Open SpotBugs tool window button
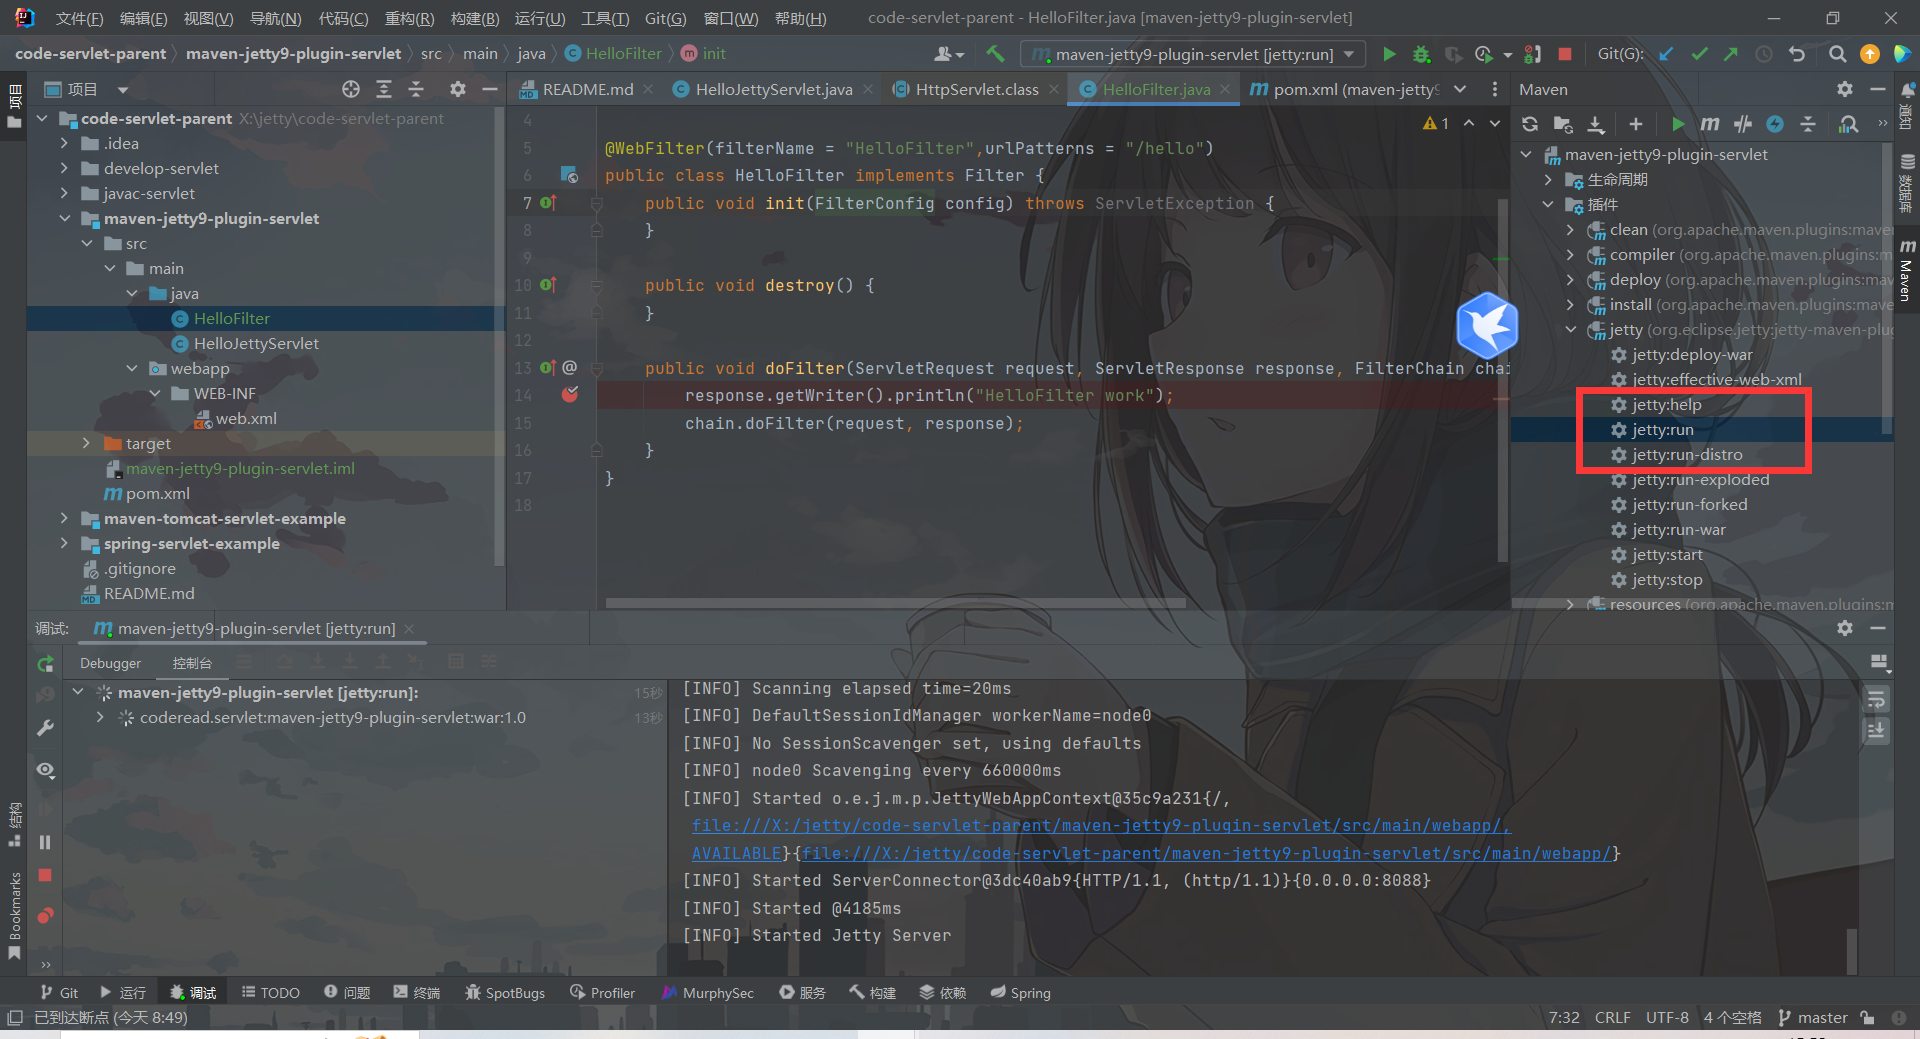 [505, 992]
